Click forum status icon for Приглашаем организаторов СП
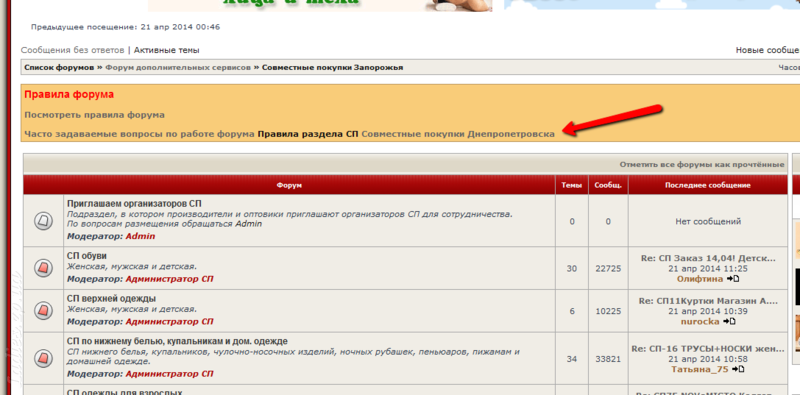This screenshot has height=395, width=800. click(x=43, y=221)
